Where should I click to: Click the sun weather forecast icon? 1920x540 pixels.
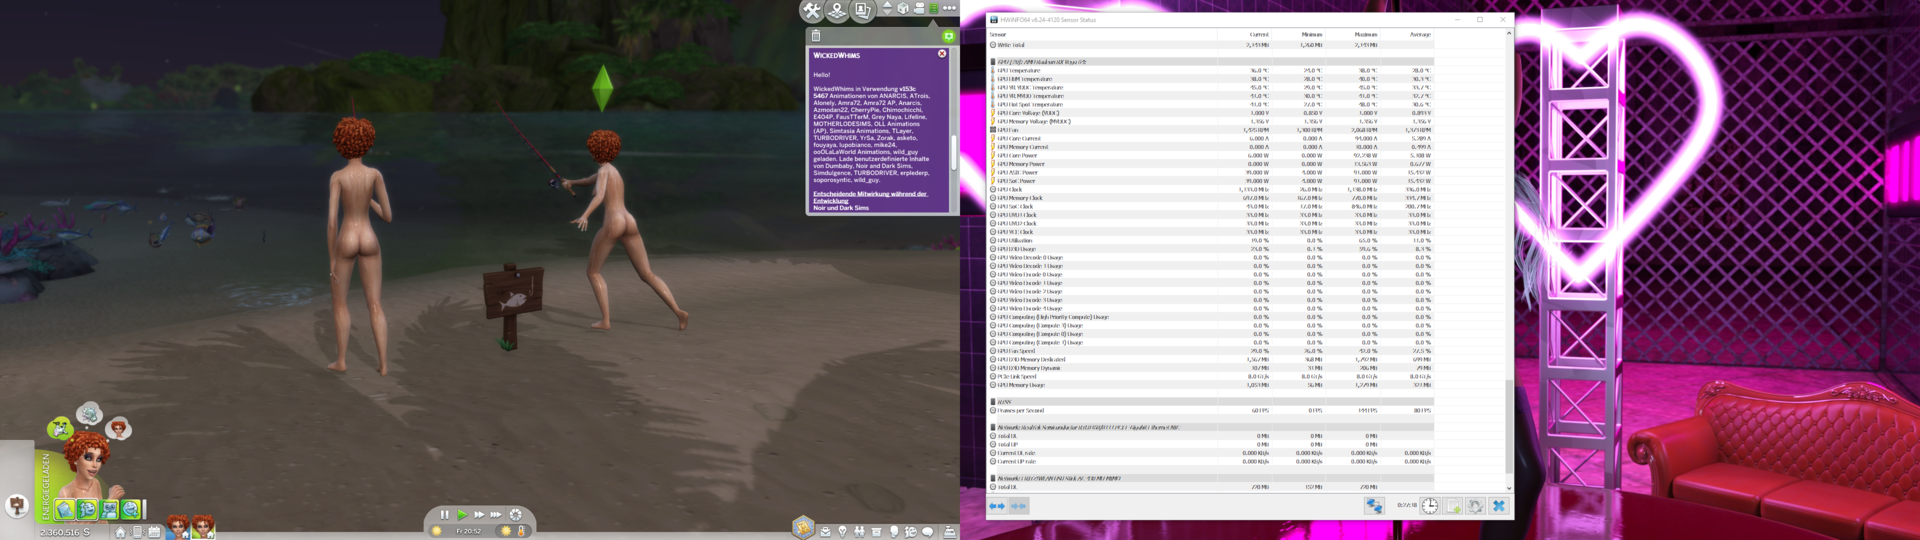point(506,531)
